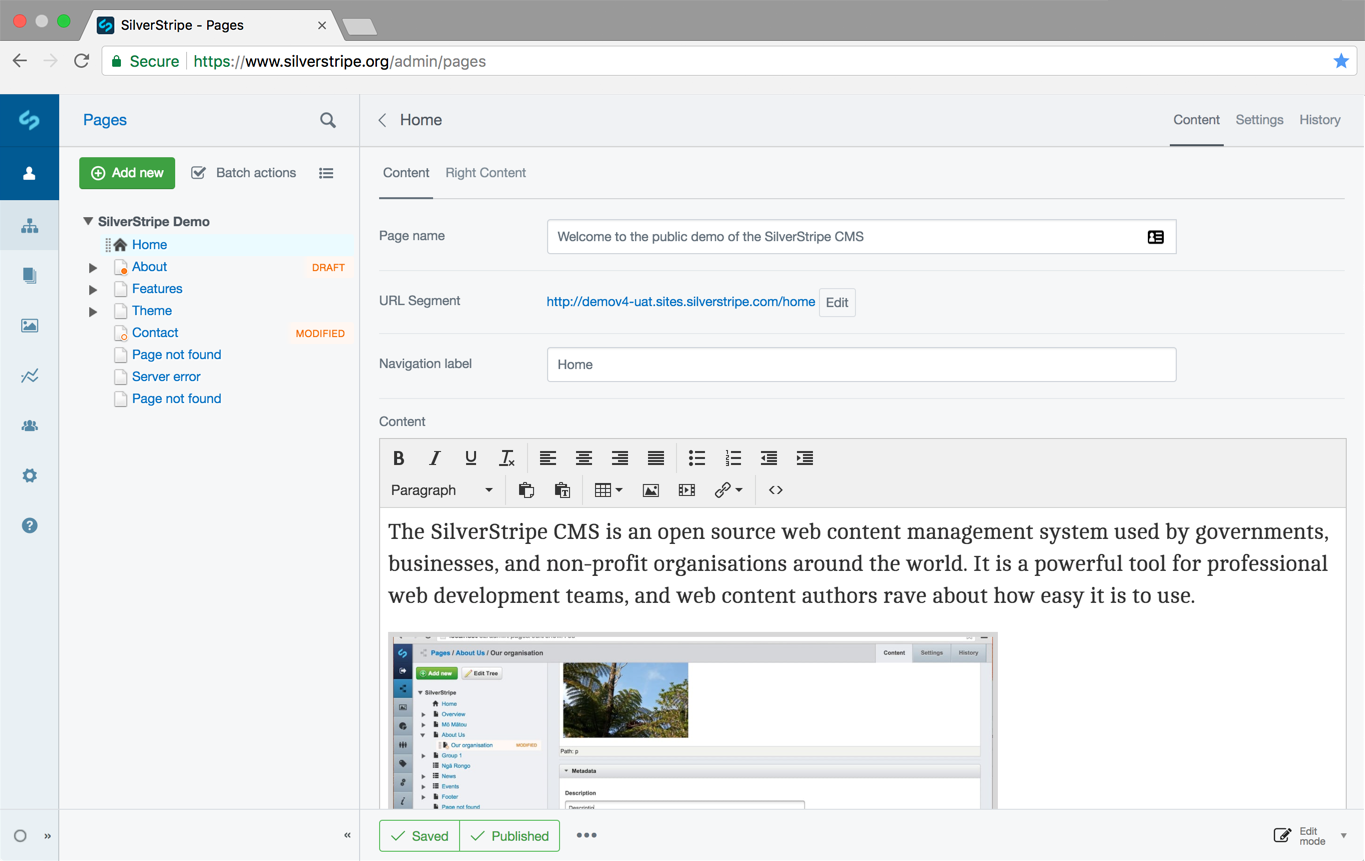1365x861 pixels.
Task: Click the Bold formatting icon
Action: (x=398, y=458)
